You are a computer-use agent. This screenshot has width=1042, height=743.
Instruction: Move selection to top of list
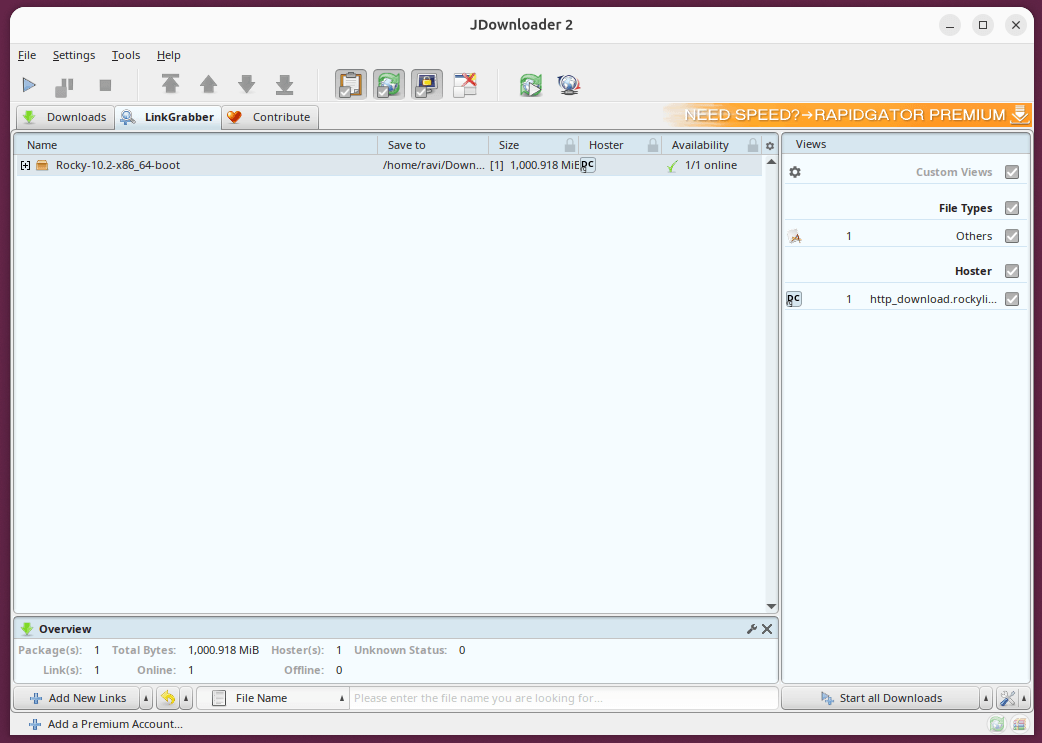coord(171,84)
